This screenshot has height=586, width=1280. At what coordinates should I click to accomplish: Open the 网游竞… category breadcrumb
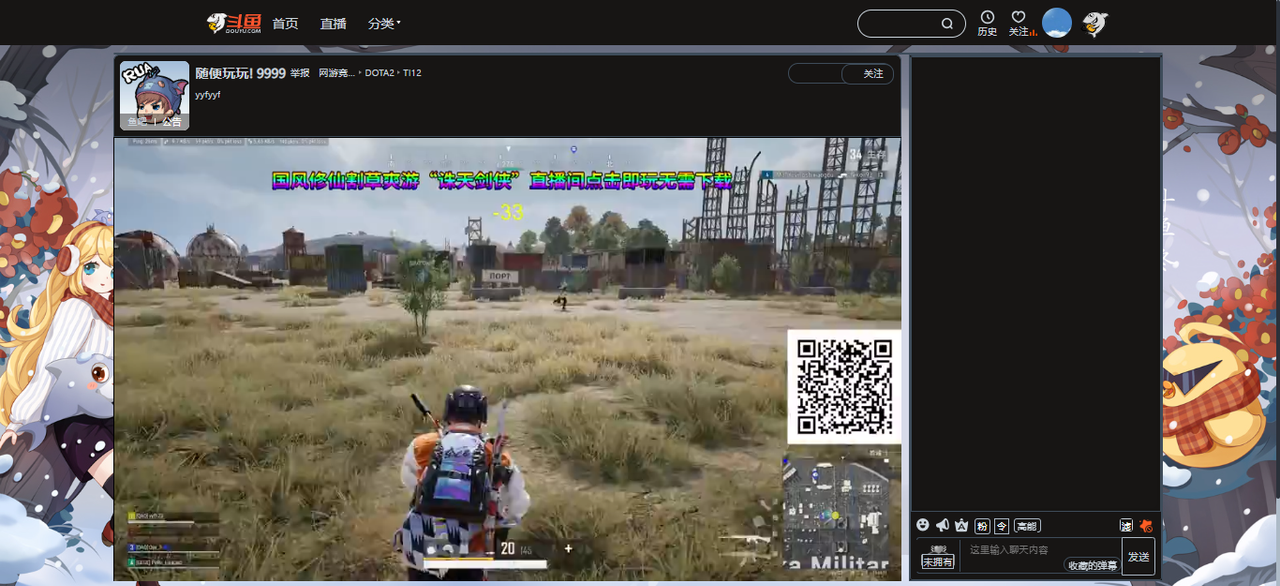(x=337, y=73)
